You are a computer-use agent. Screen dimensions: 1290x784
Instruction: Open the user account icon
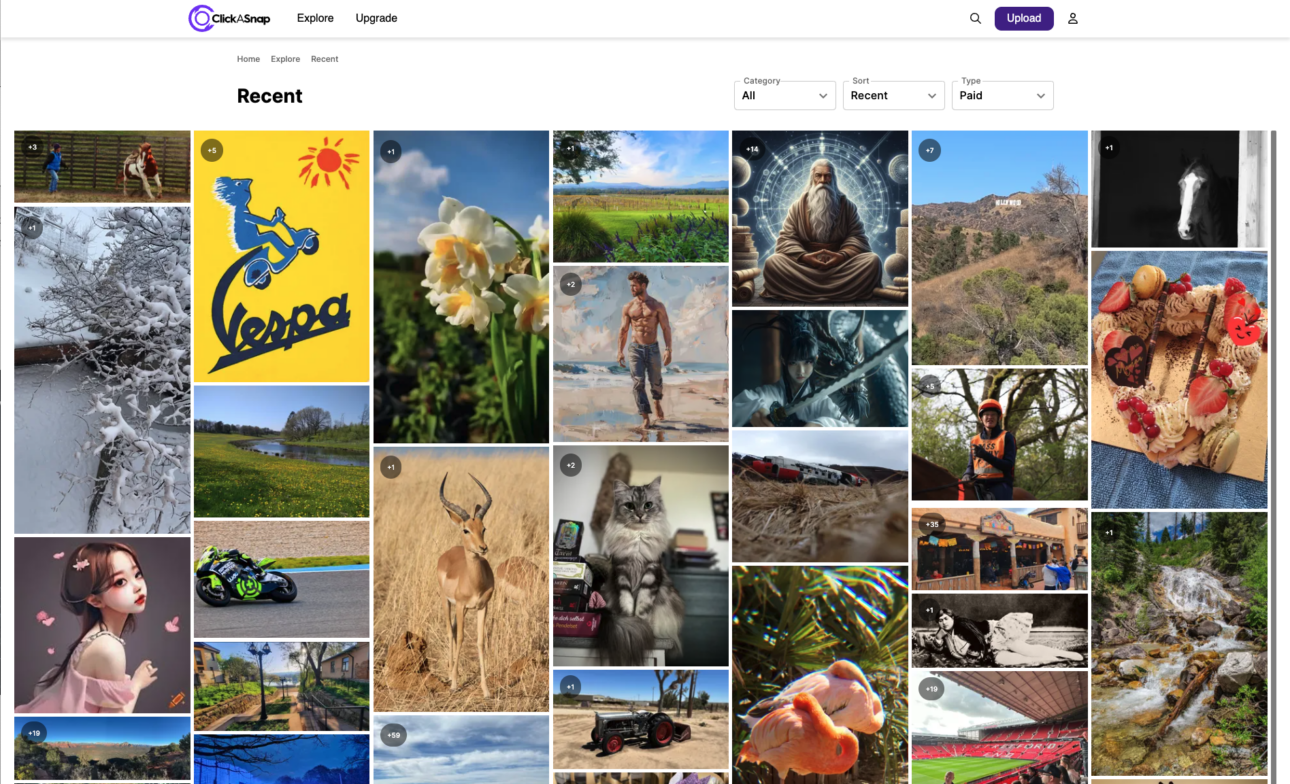[1072, 18]
